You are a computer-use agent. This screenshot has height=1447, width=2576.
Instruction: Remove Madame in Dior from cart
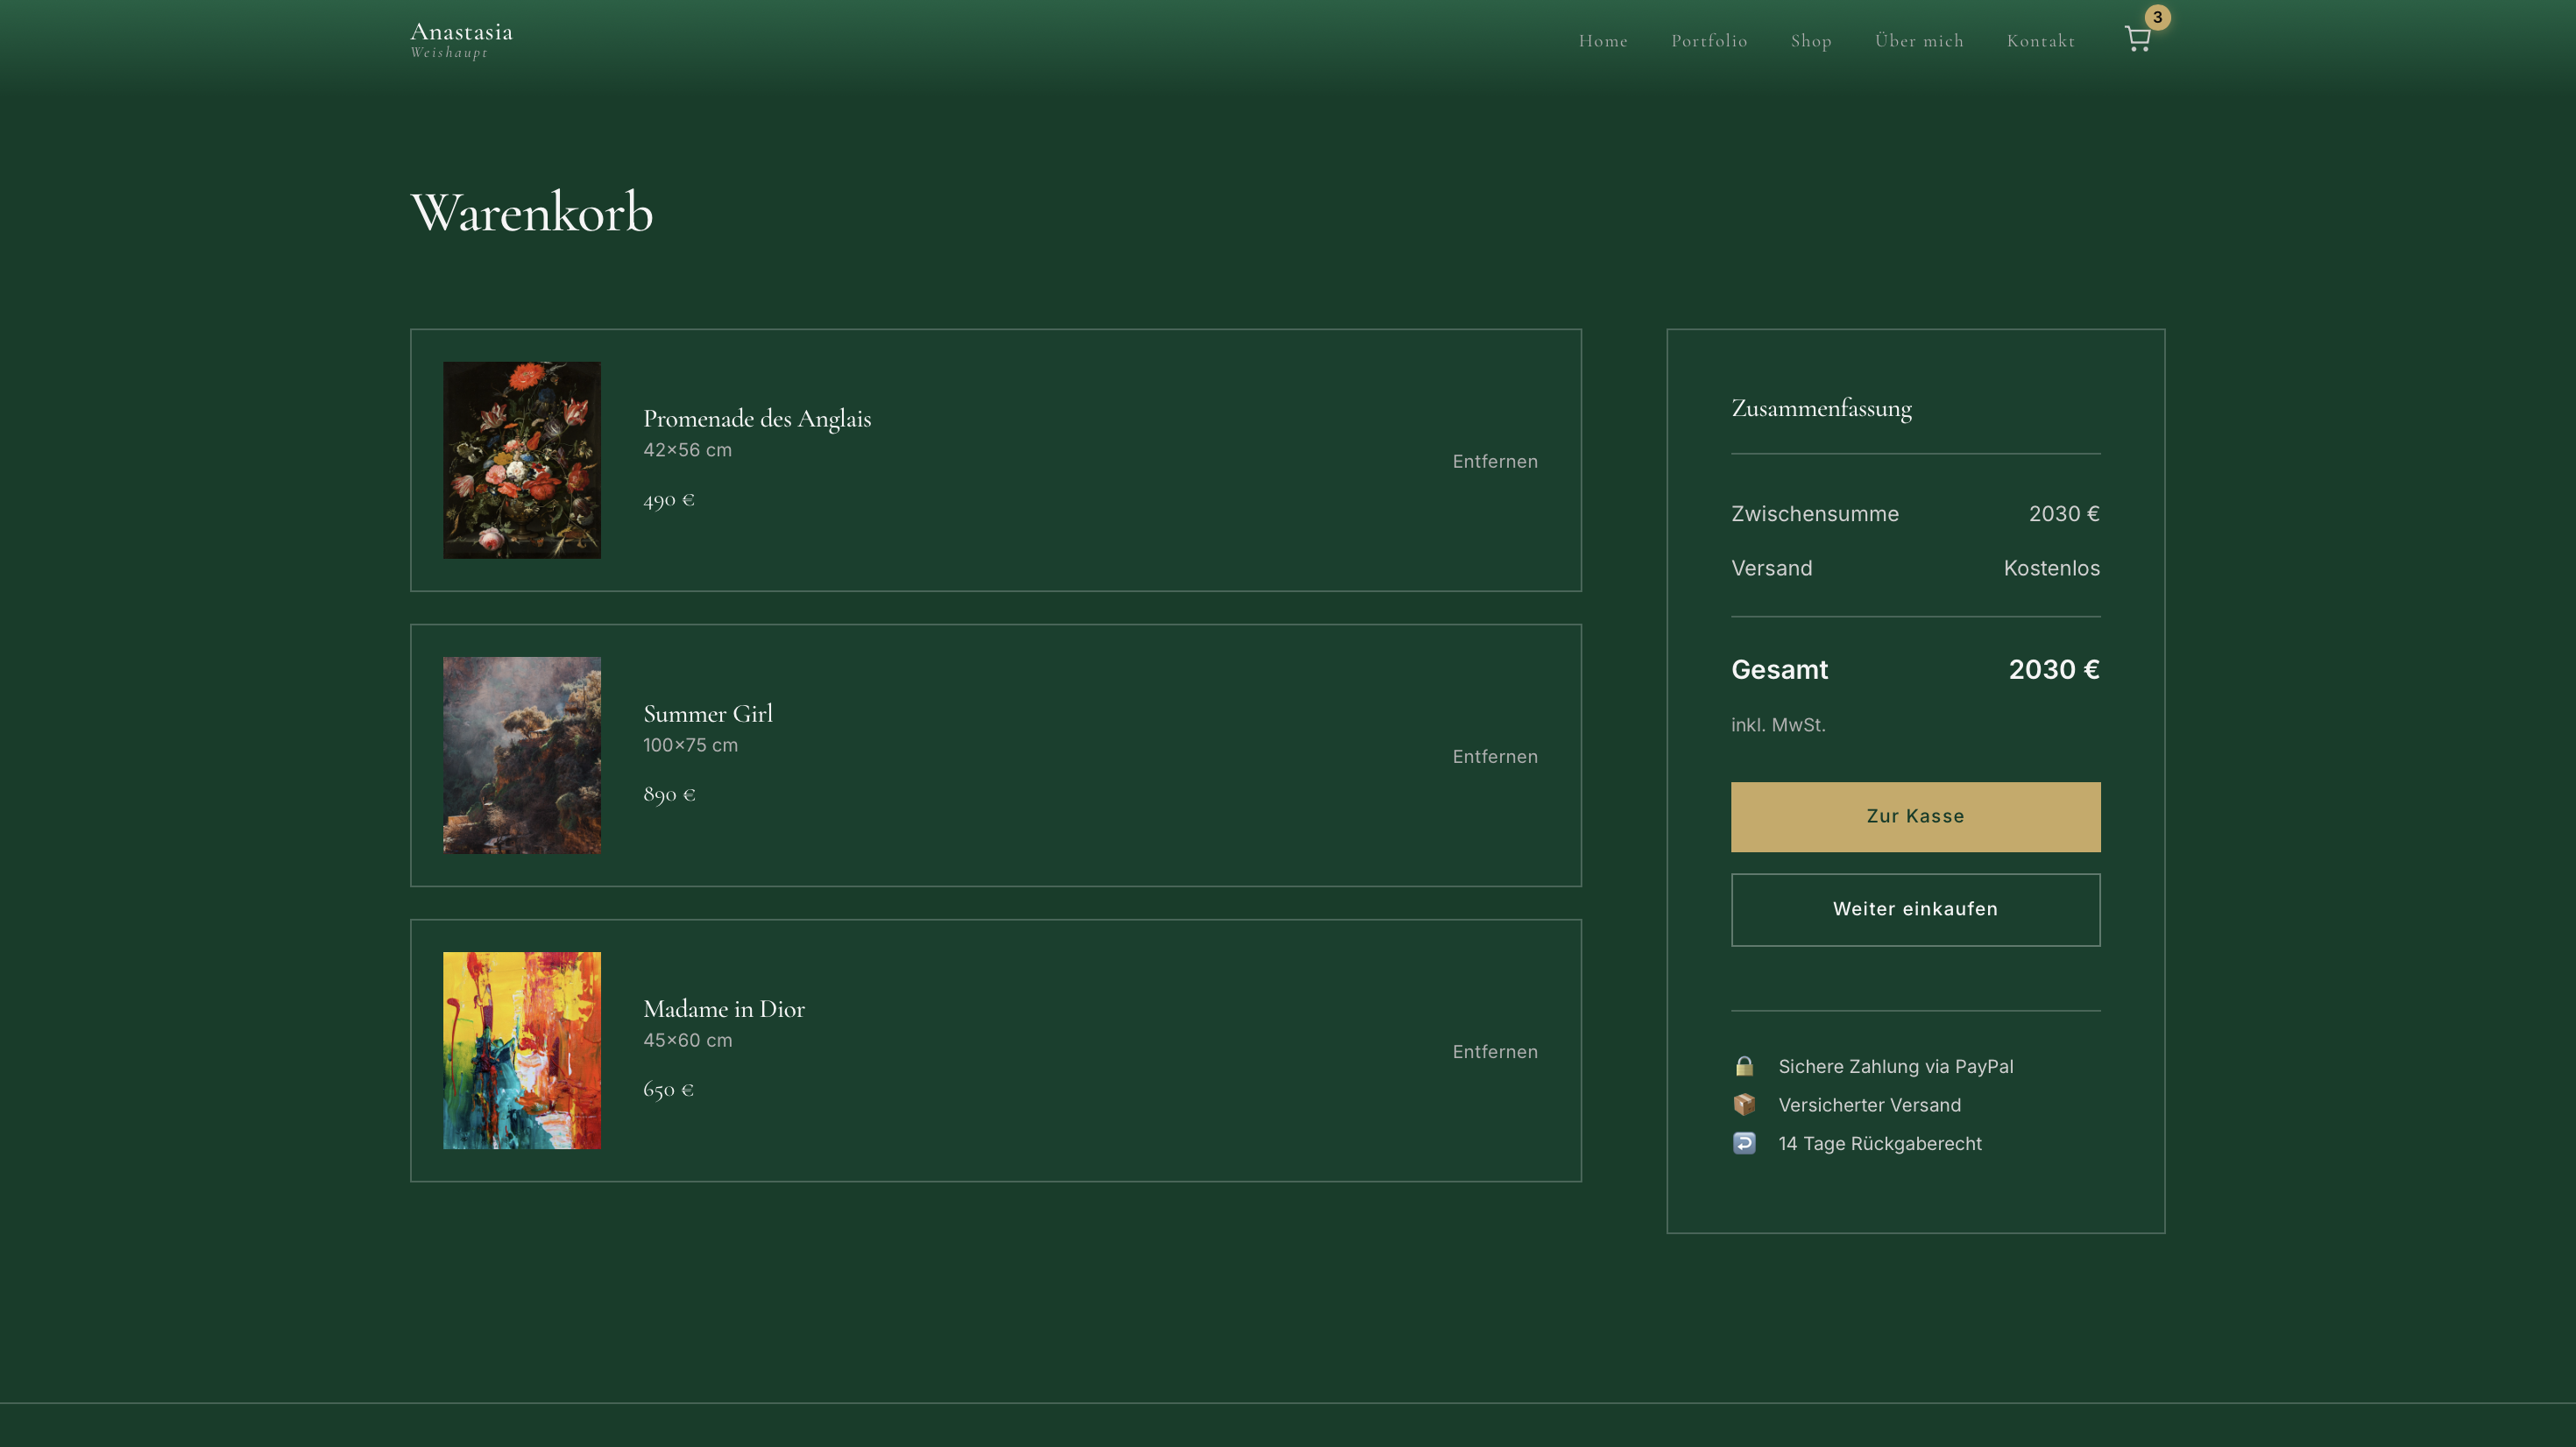coord(1494,1051)
